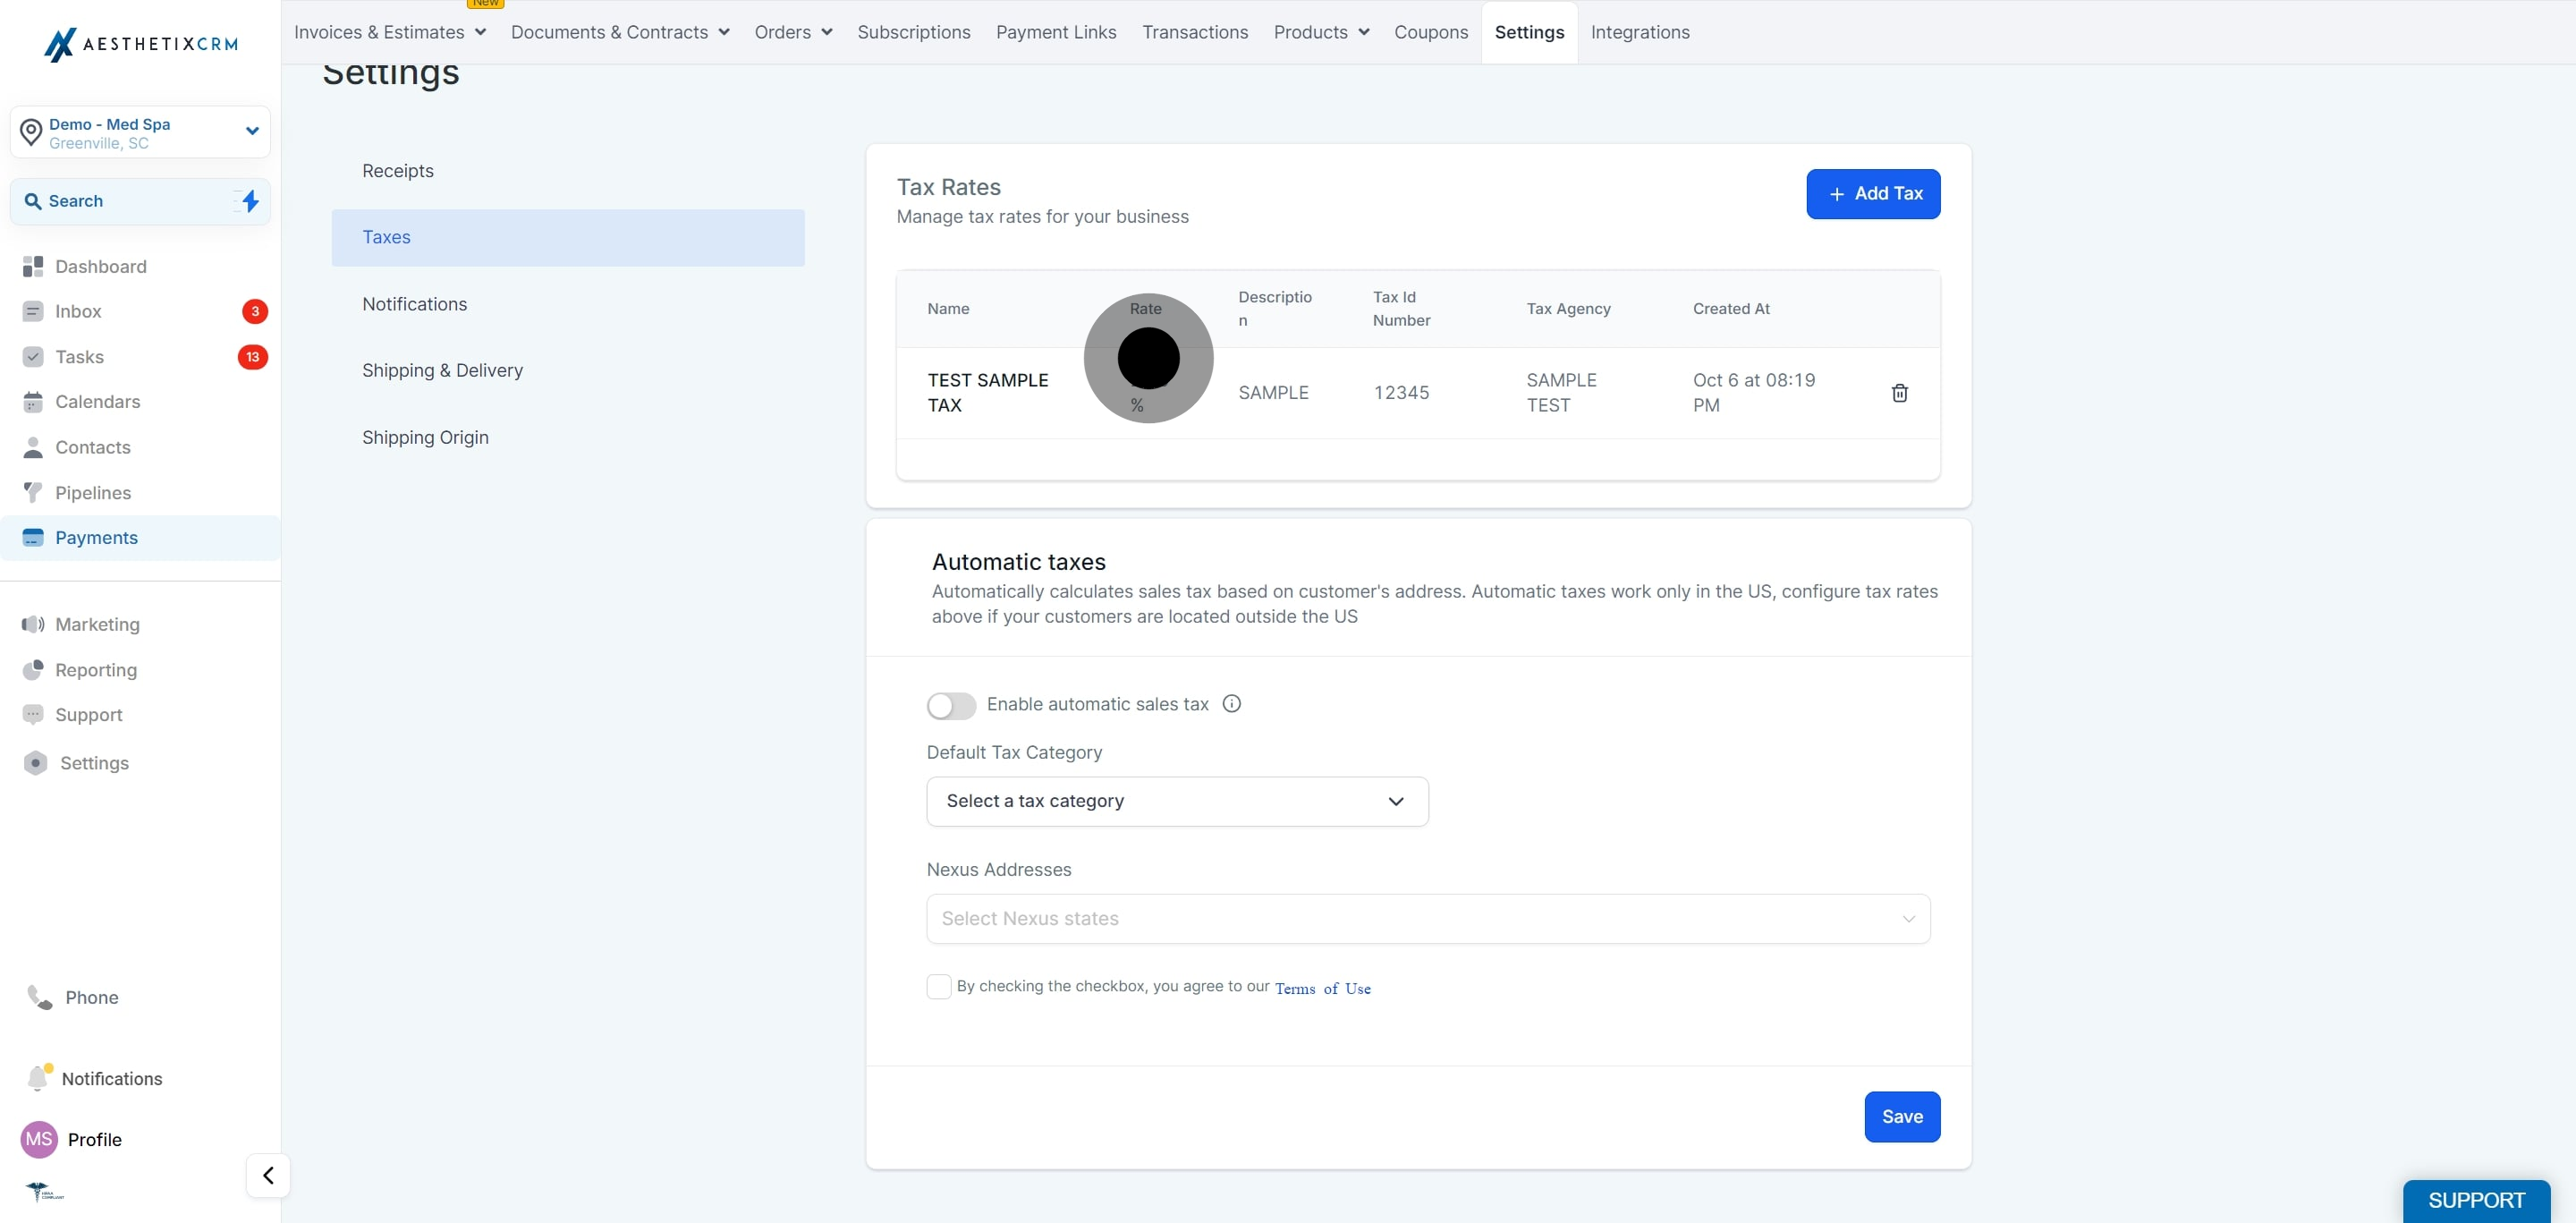Click the Notifications bell icon
Screen dimensions: 2576x1223
tap(38, 1078)
